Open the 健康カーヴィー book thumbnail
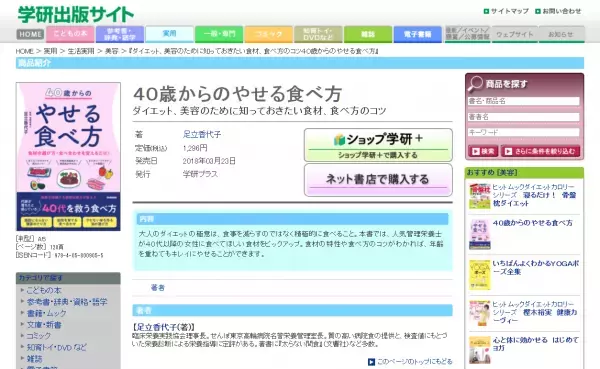This screenshot has width=600, height=369. click(479, 313)
